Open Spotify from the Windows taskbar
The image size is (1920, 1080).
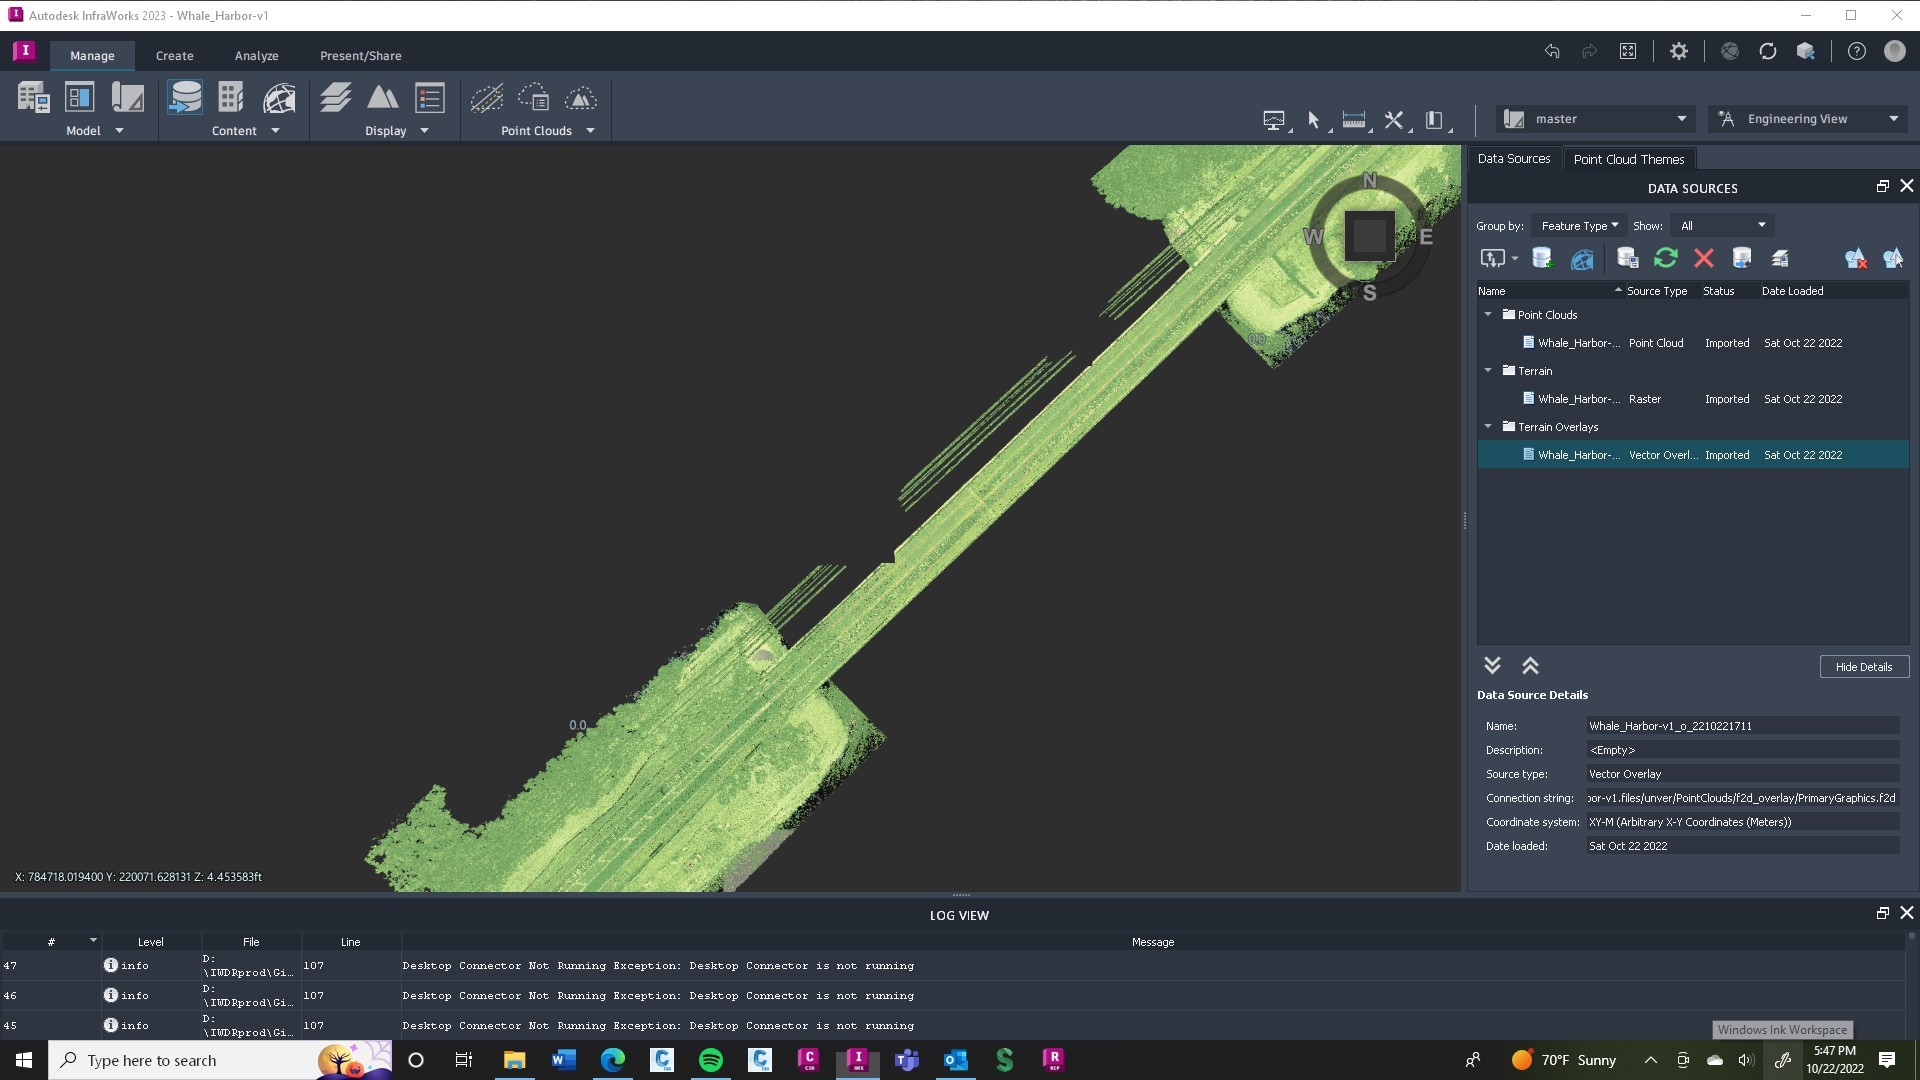(x=711, y=1059)
